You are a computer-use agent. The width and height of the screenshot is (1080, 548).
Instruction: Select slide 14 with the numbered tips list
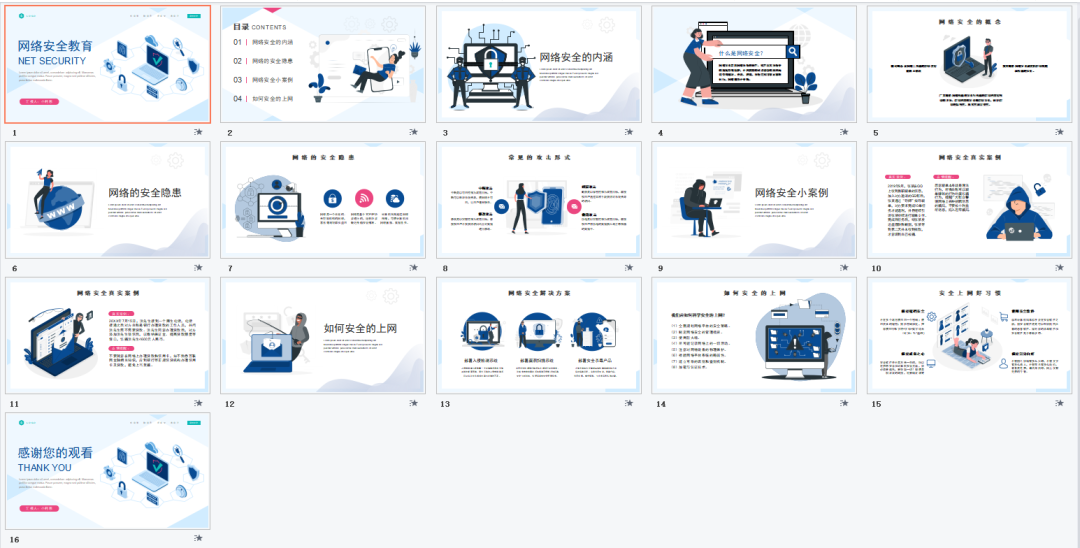[754, 335]
